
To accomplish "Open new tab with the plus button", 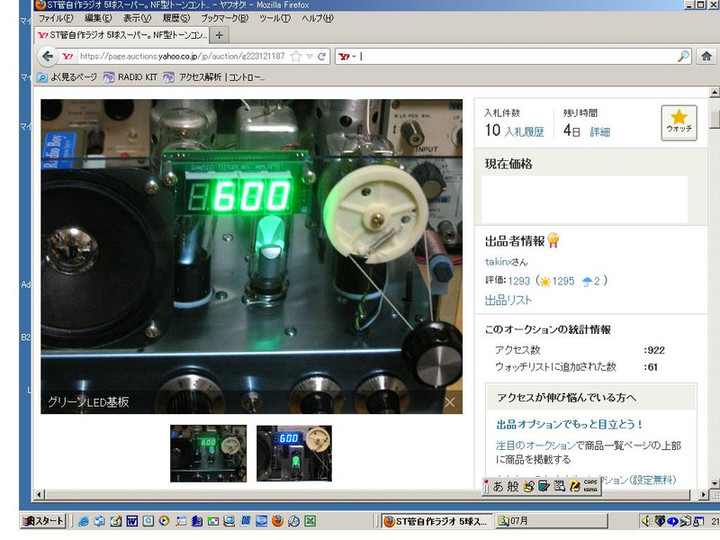I will click(220, 35).
